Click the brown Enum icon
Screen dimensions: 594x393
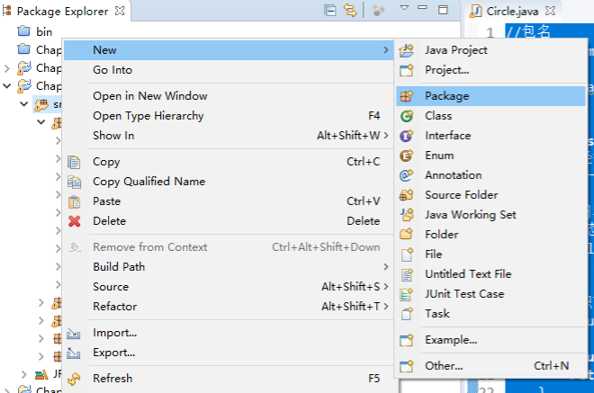(407, 155)
